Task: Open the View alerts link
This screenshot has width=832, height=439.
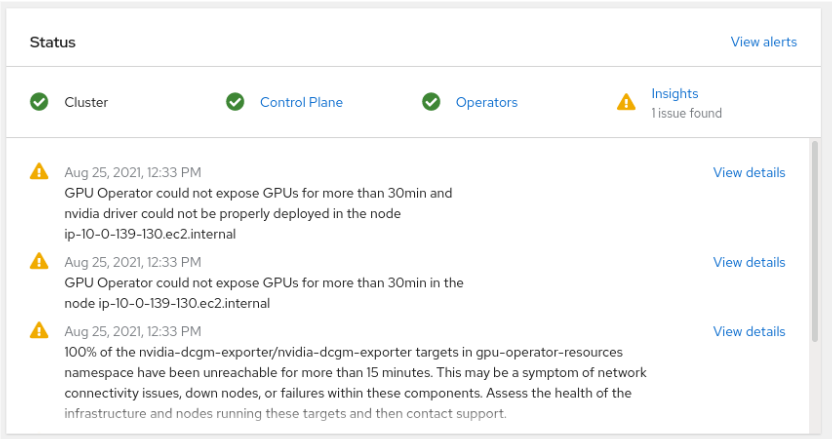Action: pos(763,42)
